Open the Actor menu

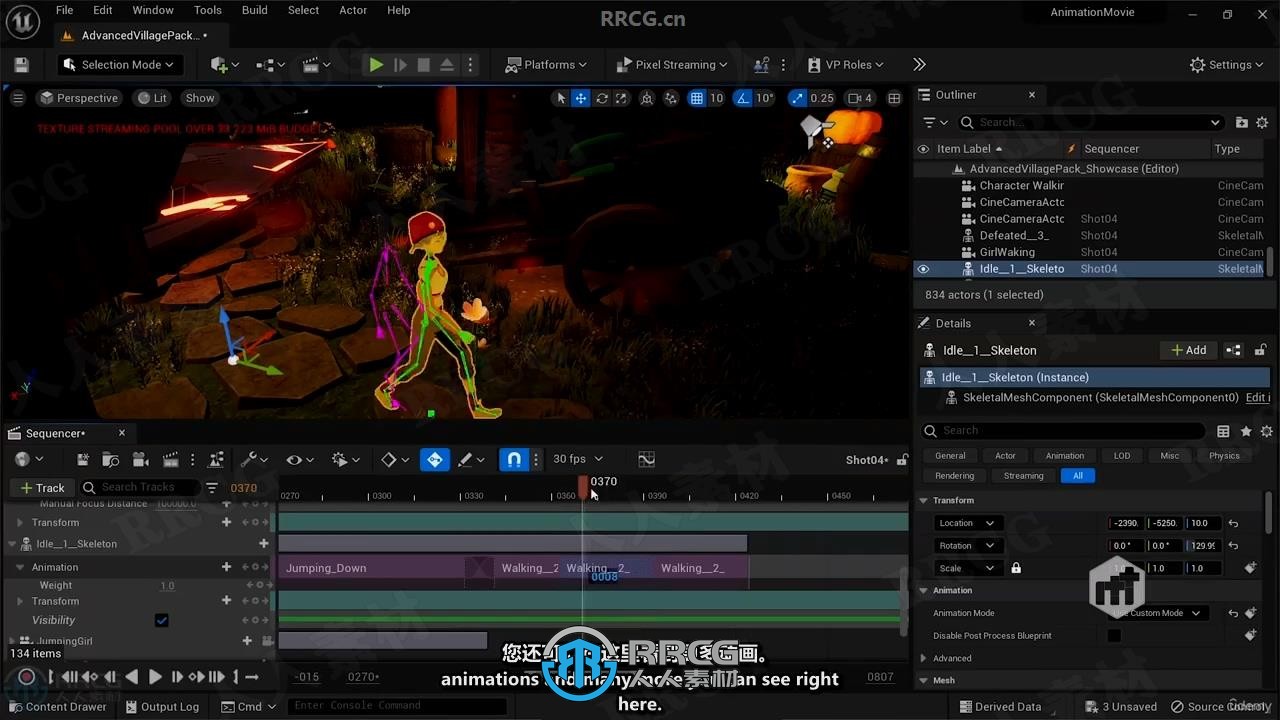pyautogui.click(x=353, y=10)
